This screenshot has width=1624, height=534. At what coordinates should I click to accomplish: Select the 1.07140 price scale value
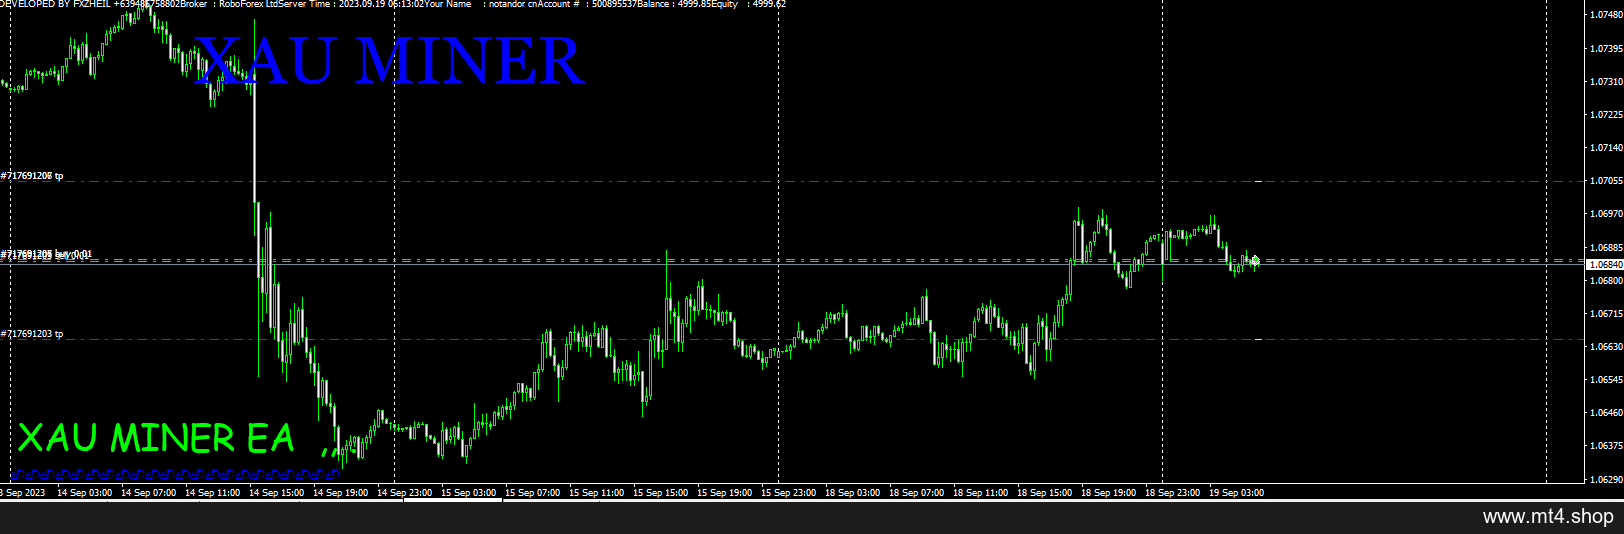(x=1606, y=147)
